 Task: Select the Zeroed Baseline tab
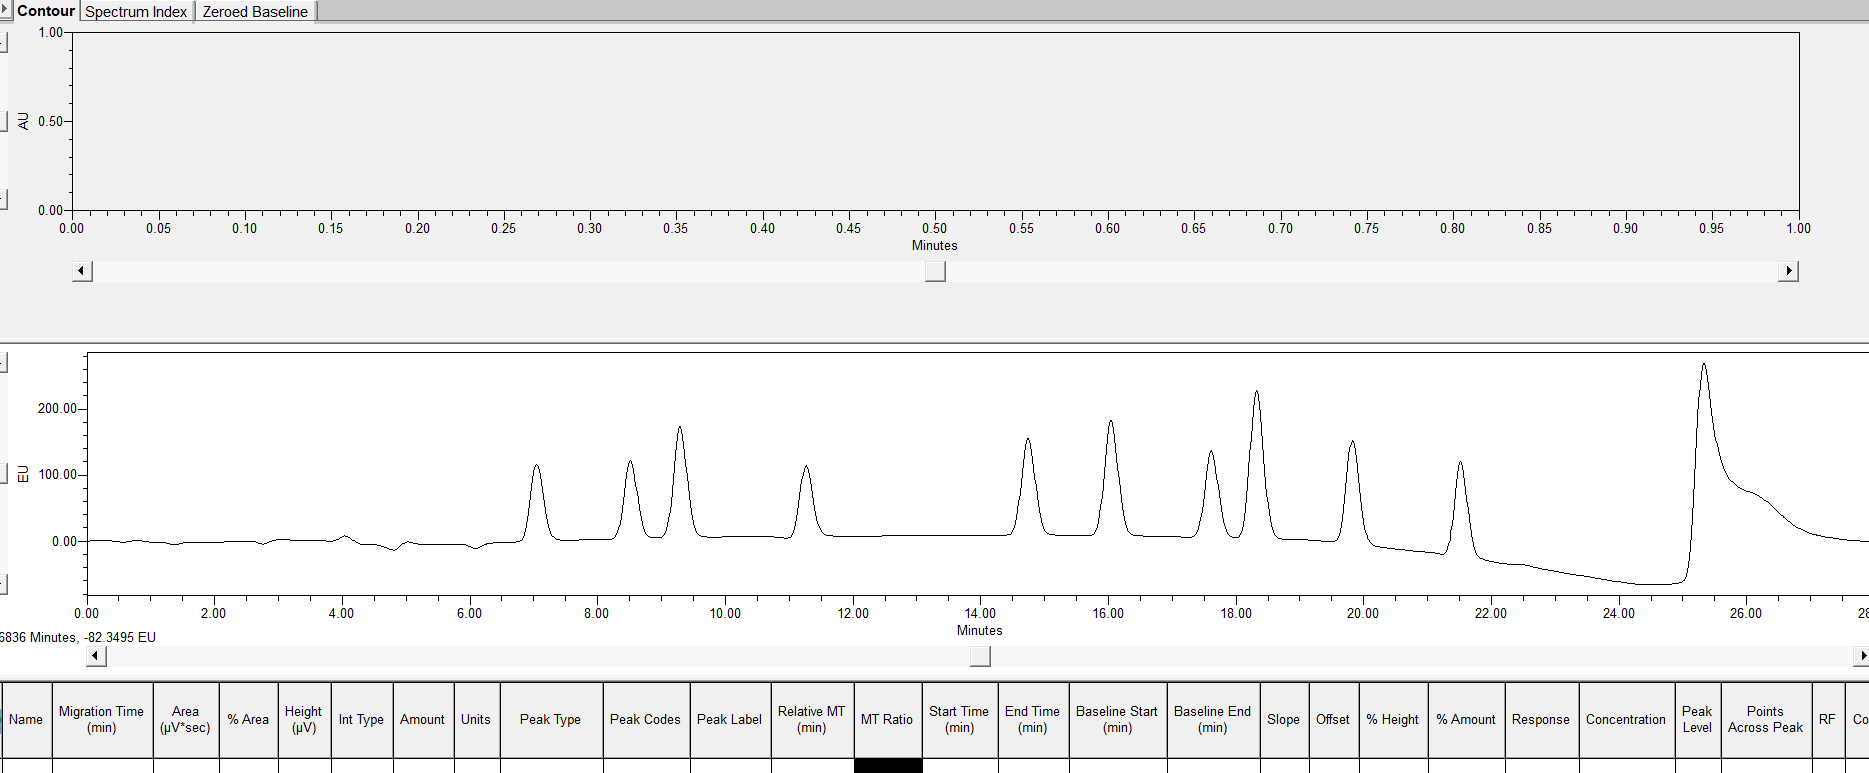255,12
